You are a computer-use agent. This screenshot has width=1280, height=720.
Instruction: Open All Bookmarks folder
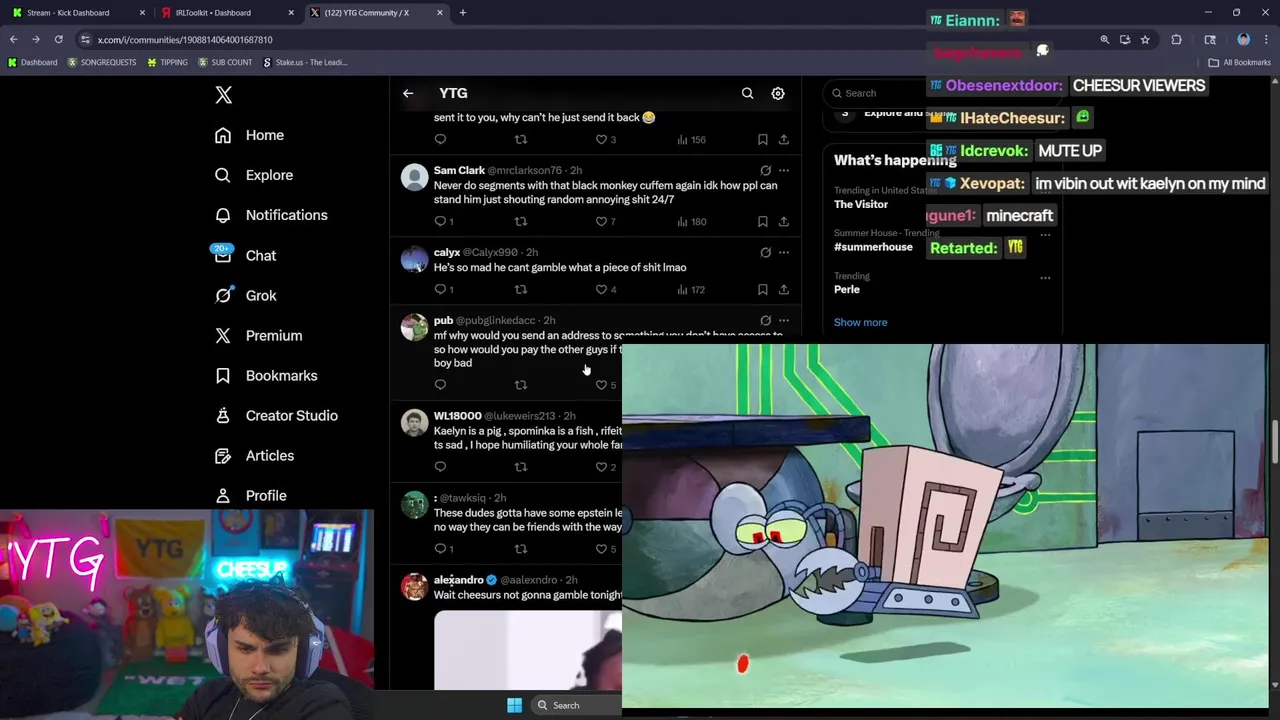point(1240,62)
